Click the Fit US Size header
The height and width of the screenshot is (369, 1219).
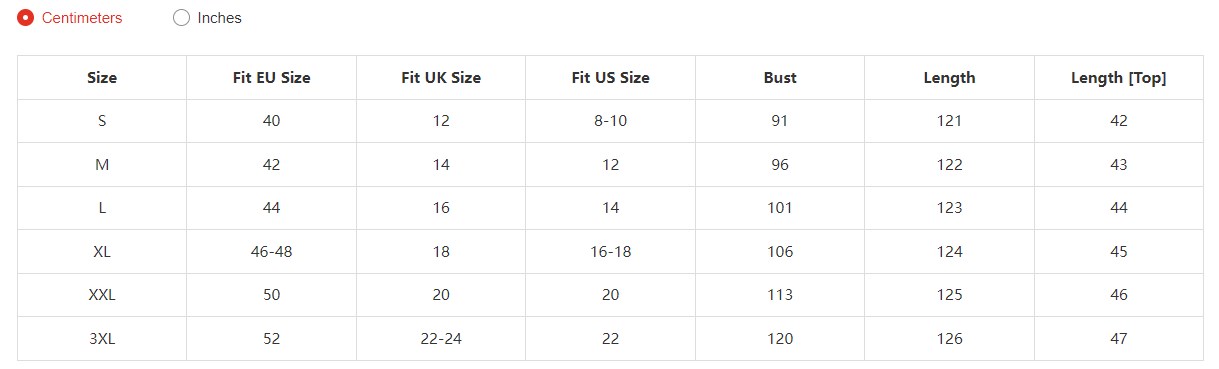click(610, 78)
